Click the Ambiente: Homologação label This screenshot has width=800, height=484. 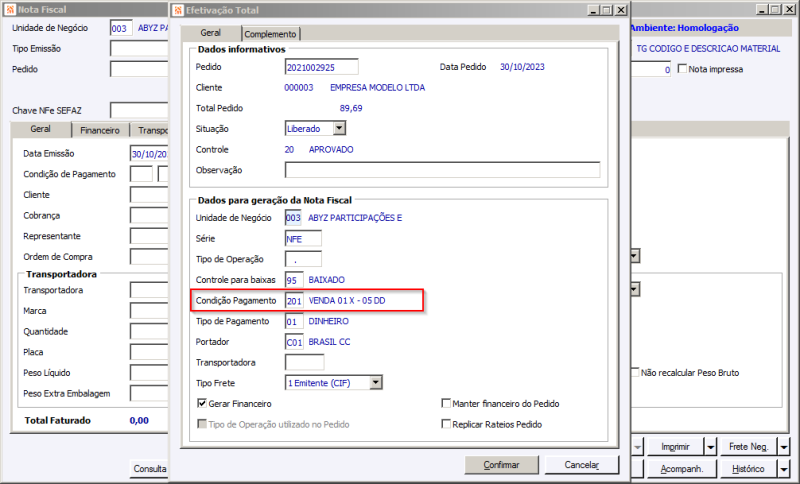click(x=684, y=28)
